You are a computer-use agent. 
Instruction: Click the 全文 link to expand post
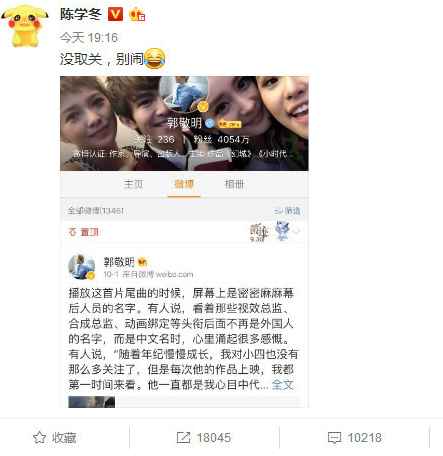click(282, 385)
